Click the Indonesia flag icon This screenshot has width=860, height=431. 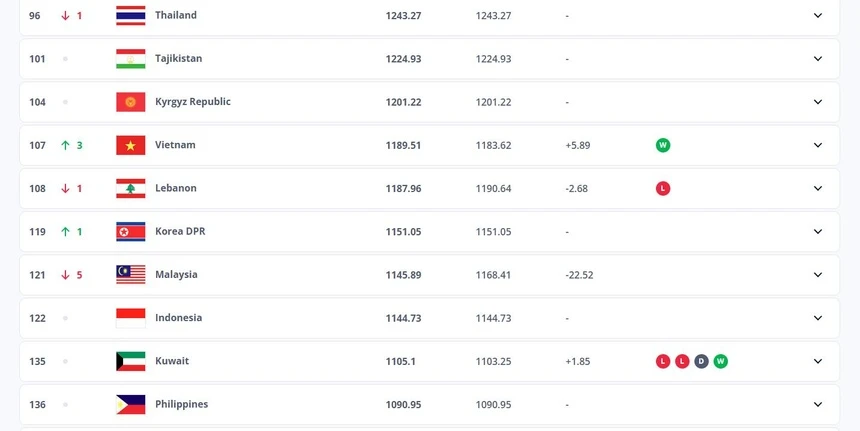(x=130, y=318)
